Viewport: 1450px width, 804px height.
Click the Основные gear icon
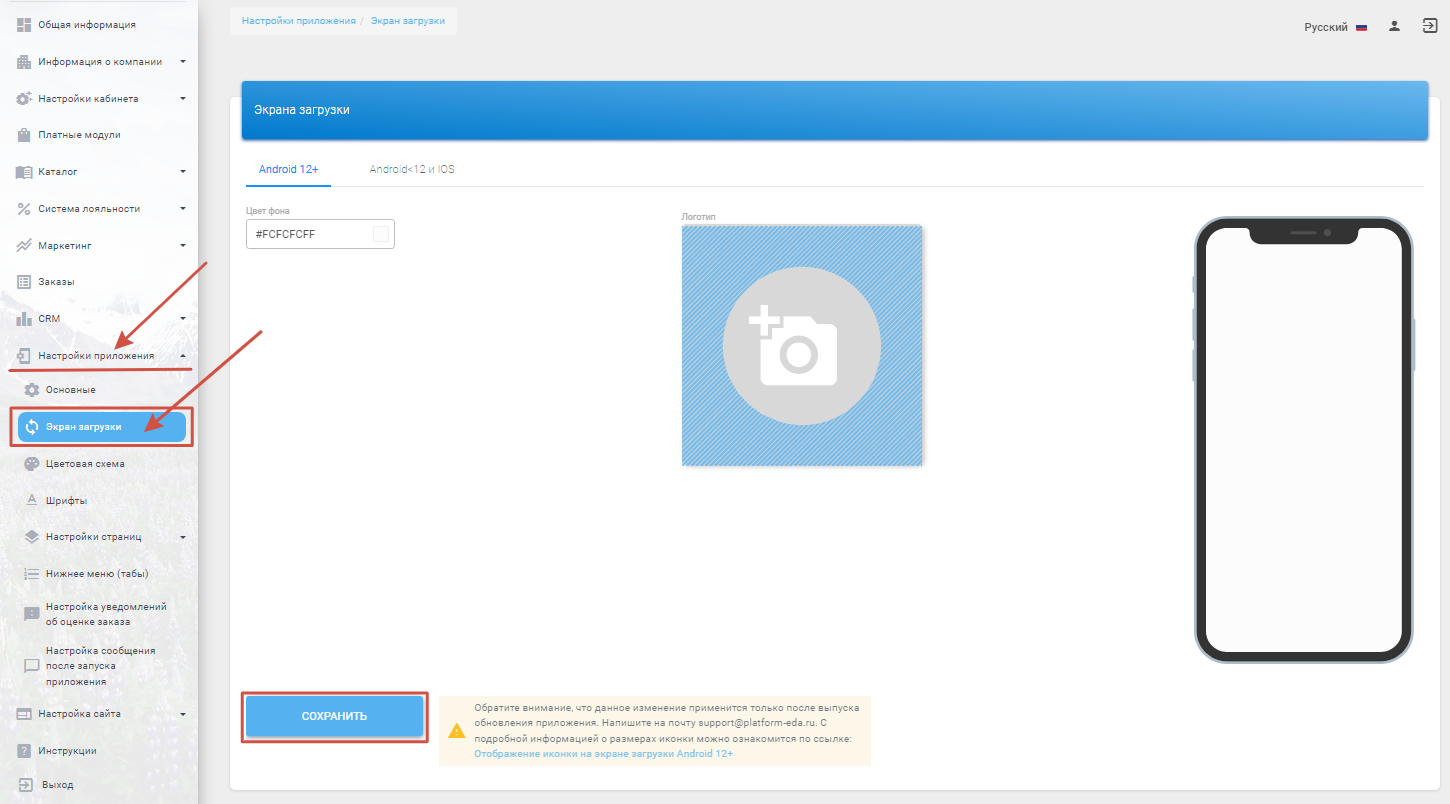[32, 389]
